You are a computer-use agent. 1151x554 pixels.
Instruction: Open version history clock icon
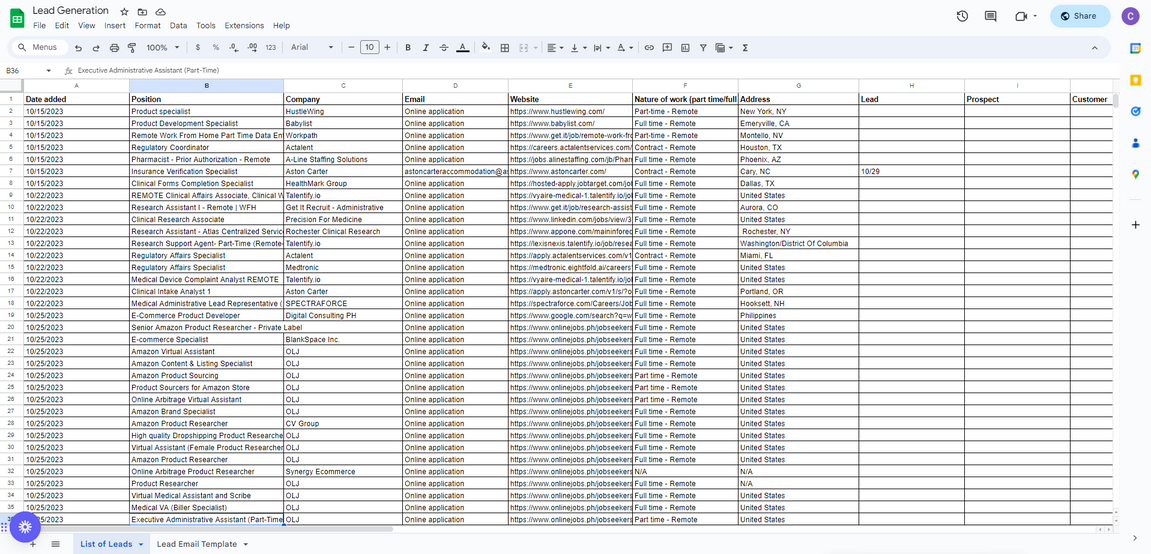[962, 16]
